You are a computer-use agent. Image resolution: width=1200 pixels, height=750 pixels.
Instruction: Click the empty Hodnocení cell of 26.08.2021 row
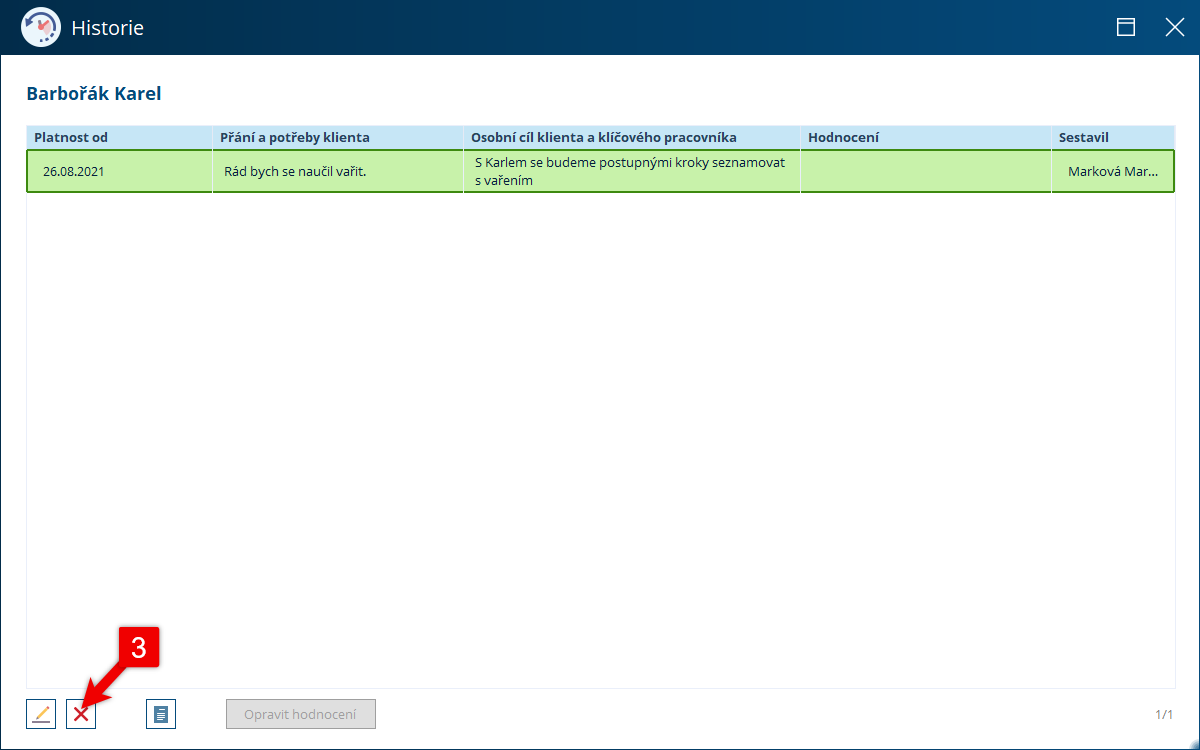coord(926,171)
